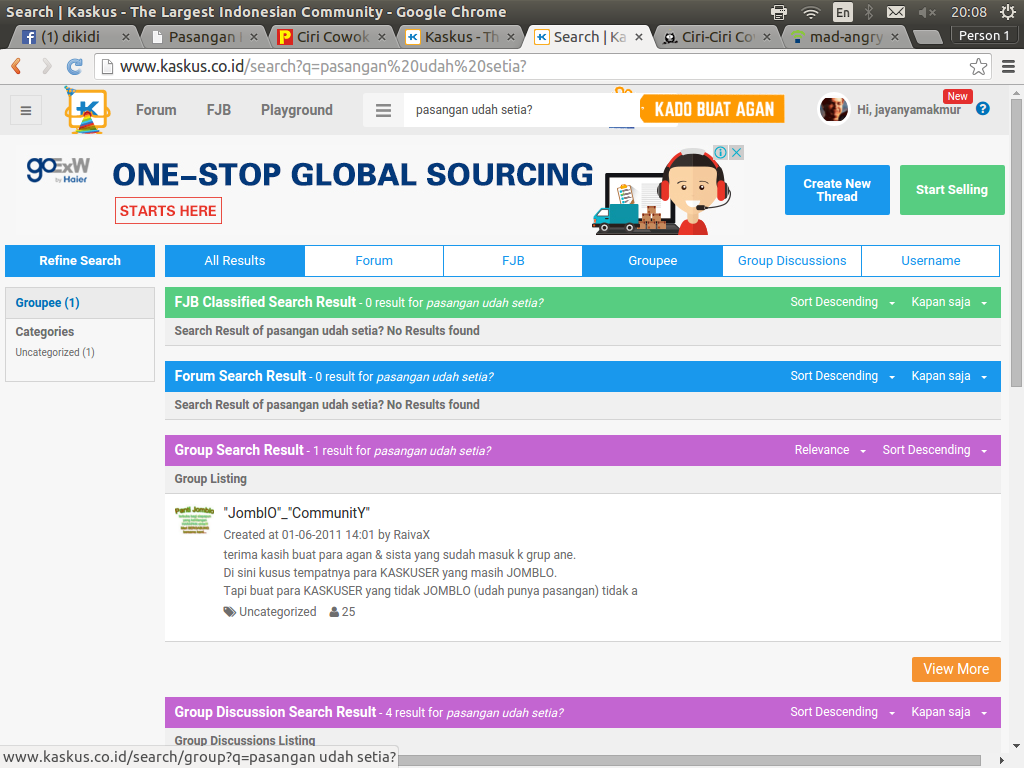
Task: Click Create New Thread button
Action: click(837, 190)
